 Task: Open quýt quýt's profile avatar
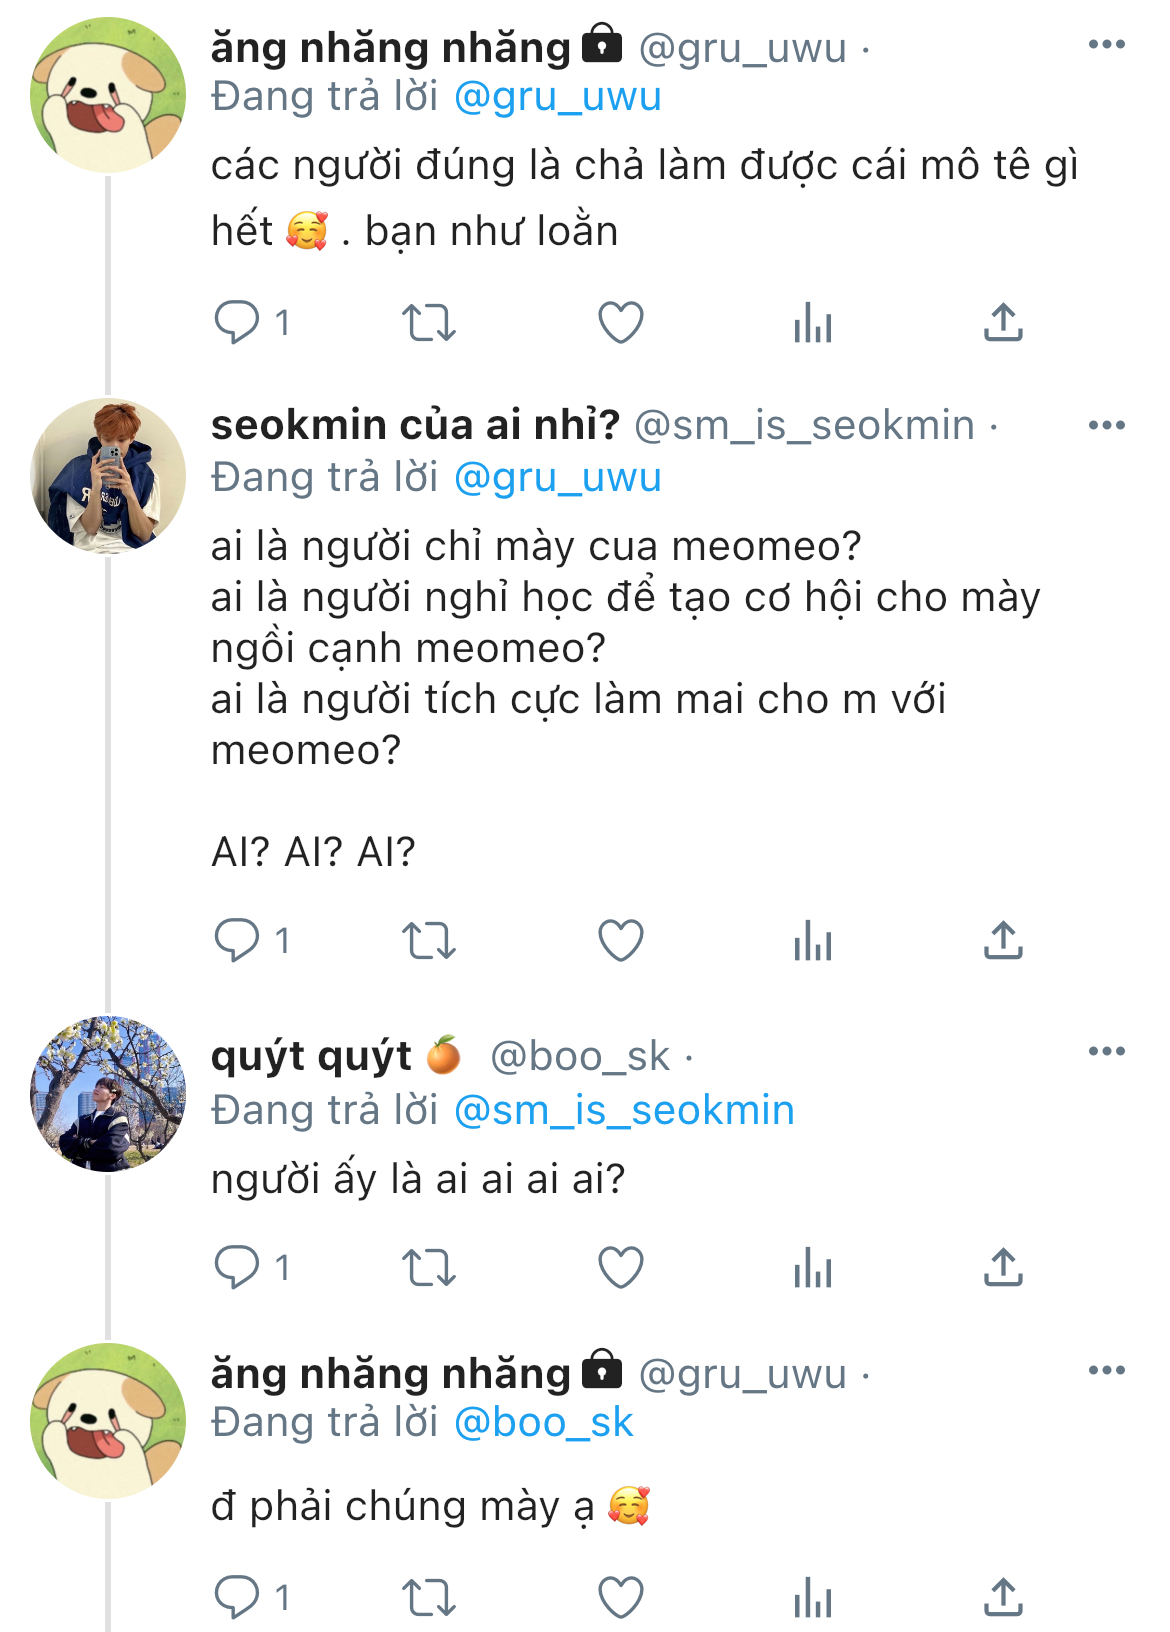click(108, 1094)
